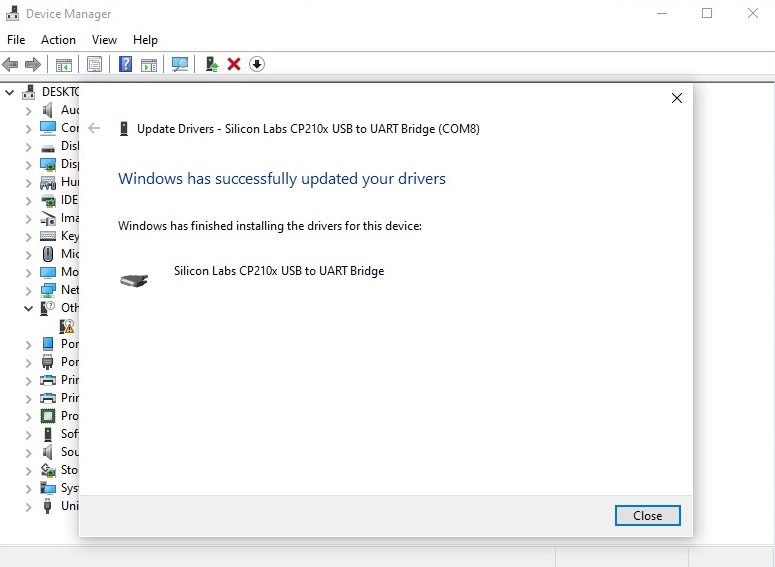The height and width of the screenshot is (567, 775).
Task: Click 'Windows has successfully updated your drivers' heading
Action: tap(282, 178)
